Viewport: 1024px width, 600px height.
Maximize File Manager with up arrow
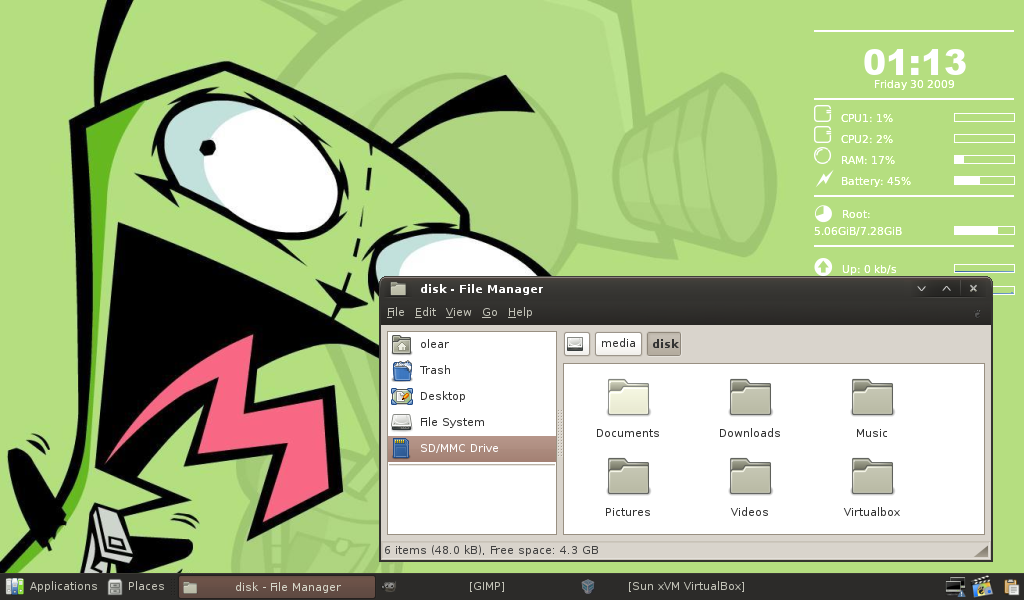946,289
